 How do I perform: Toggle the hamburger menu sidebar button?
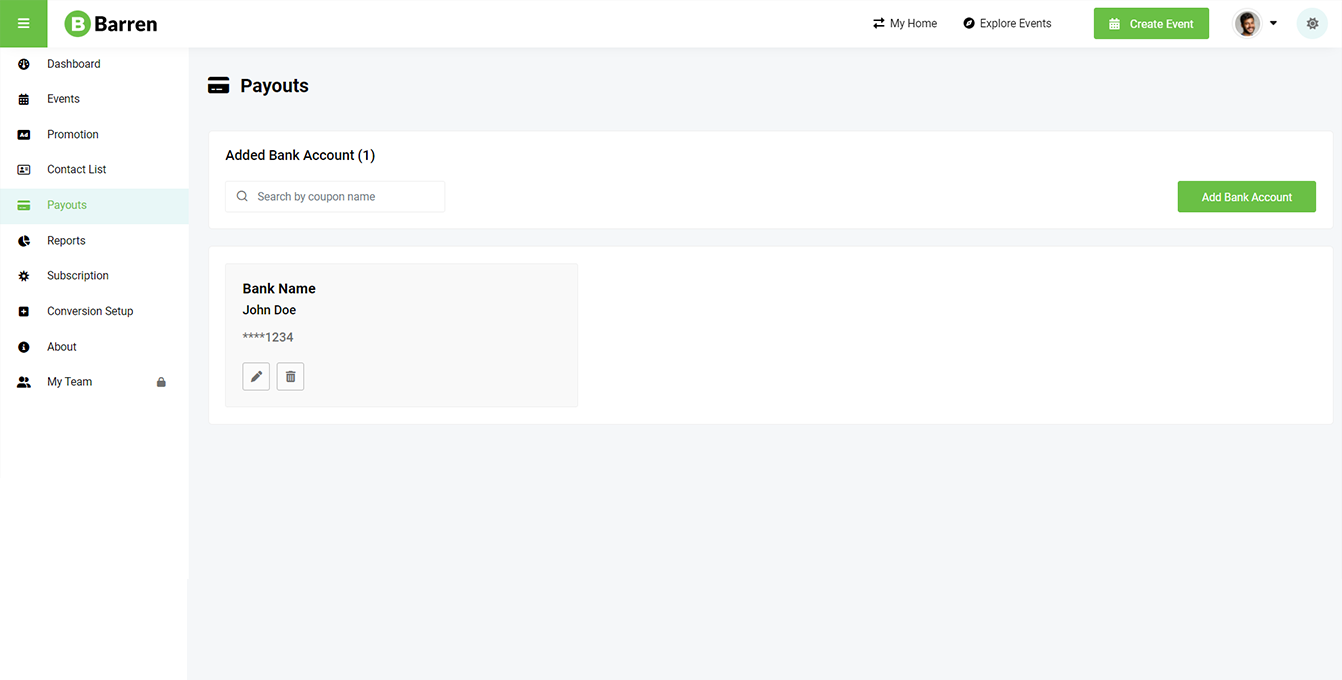(x=23, y=24)
